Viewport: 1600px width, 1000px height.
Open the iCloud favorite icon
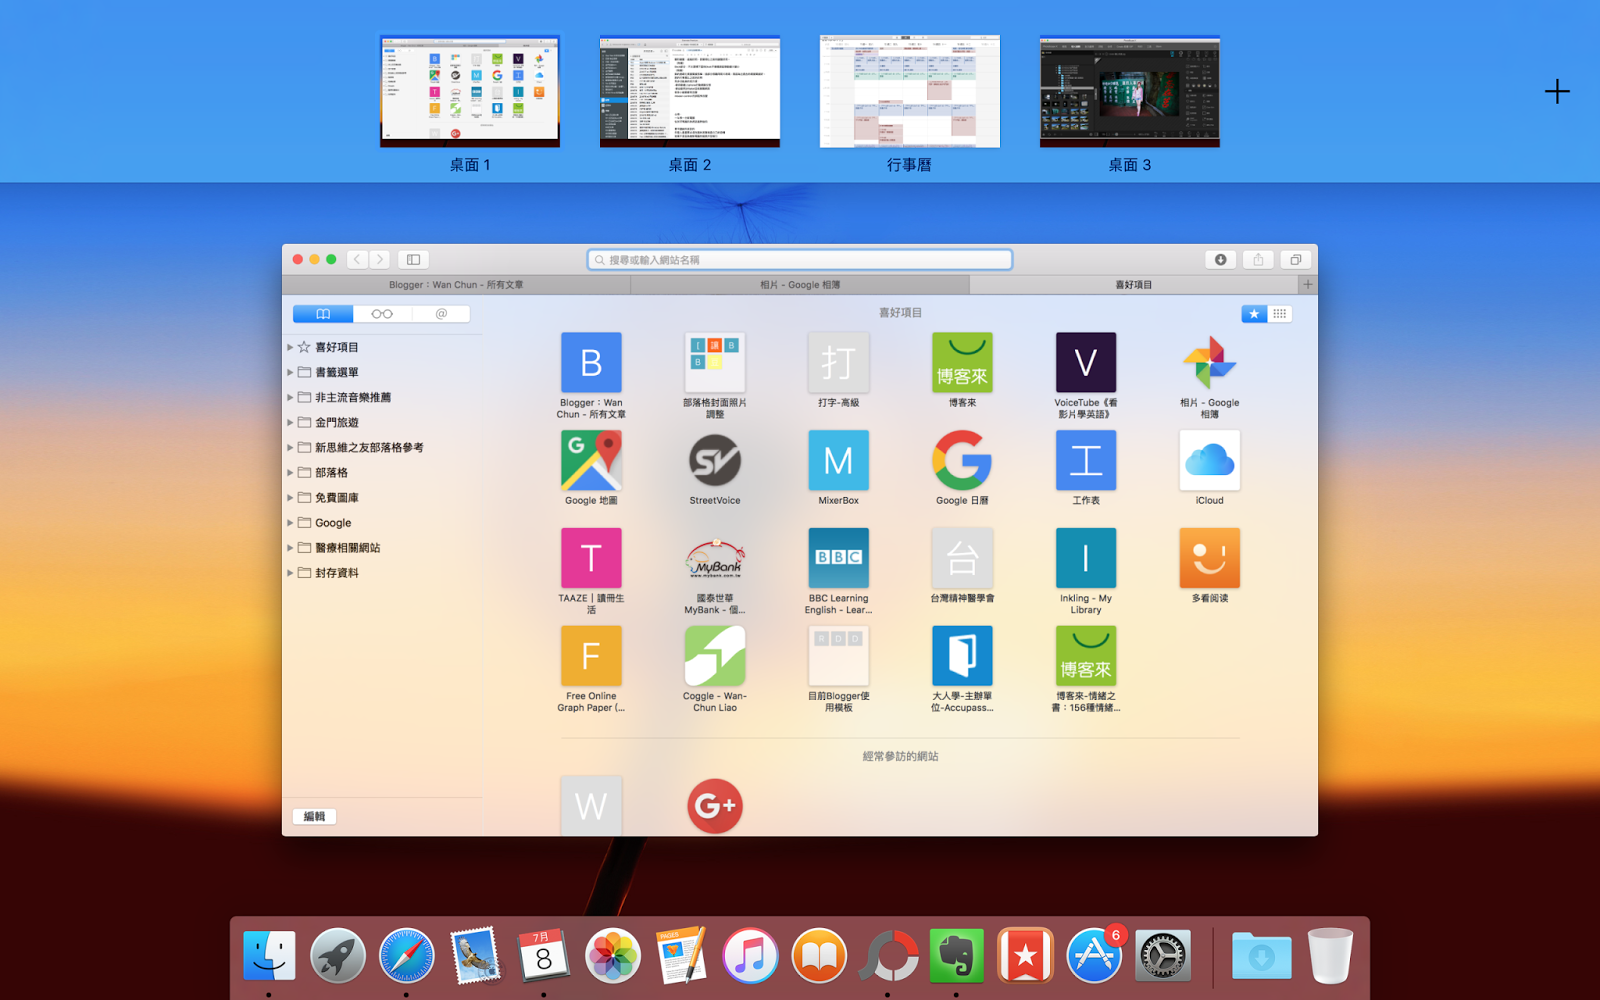[1210, 460]
